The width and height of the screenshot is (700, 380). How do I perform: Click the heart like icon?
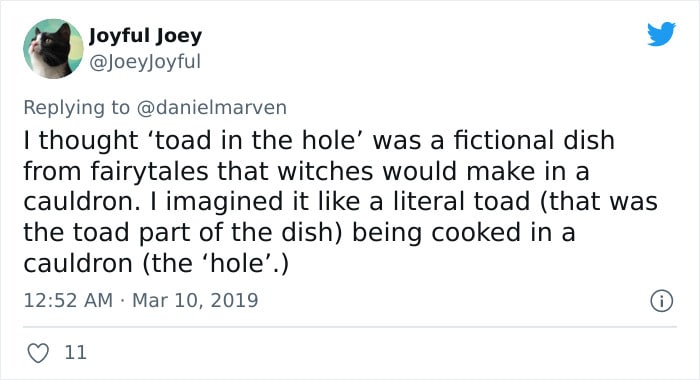pos(38,353)
